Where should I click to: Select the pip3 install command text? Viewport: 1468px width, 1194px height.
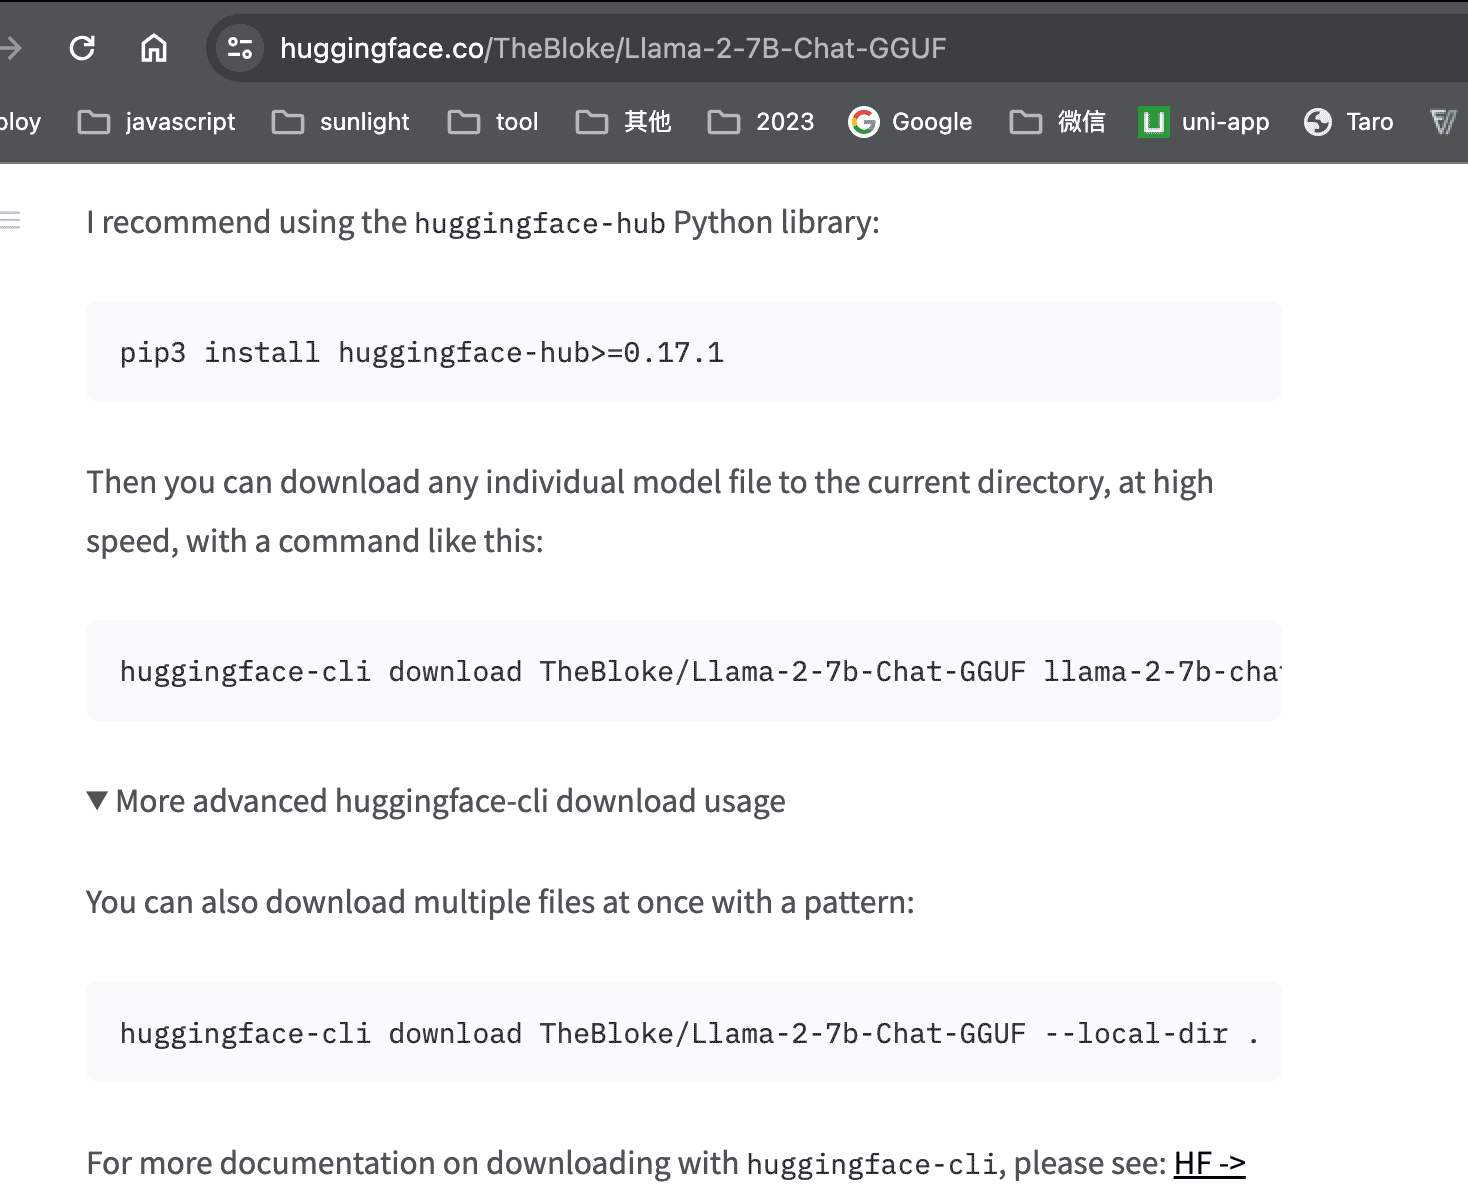pyautogui.click(x=422, y=351)
